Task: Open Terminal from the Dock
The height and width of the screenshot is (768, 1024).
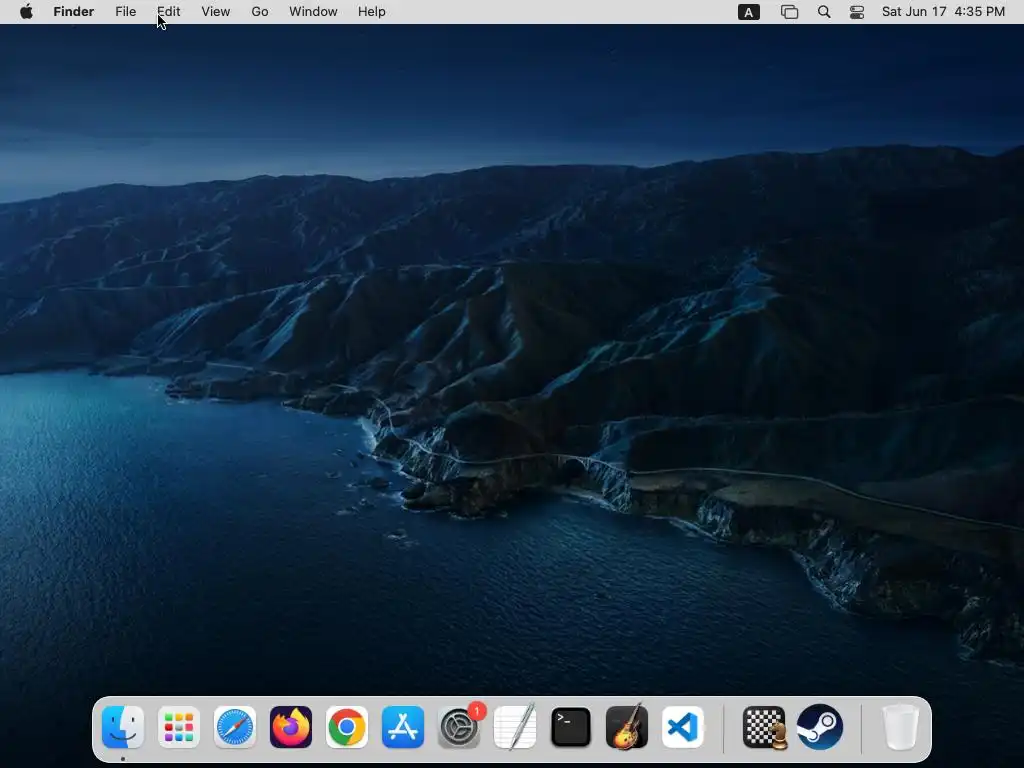Action: point(571,727)
